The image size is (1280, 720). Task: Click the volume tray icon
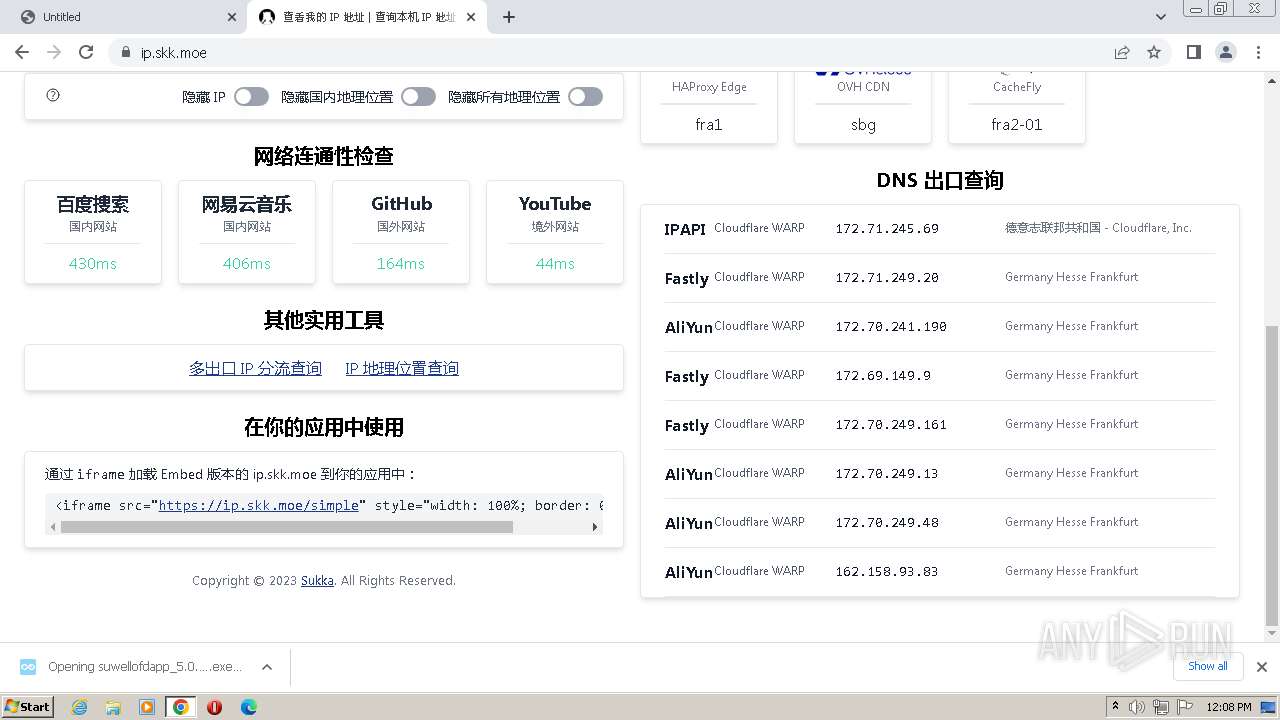[x=1138, y=707]
